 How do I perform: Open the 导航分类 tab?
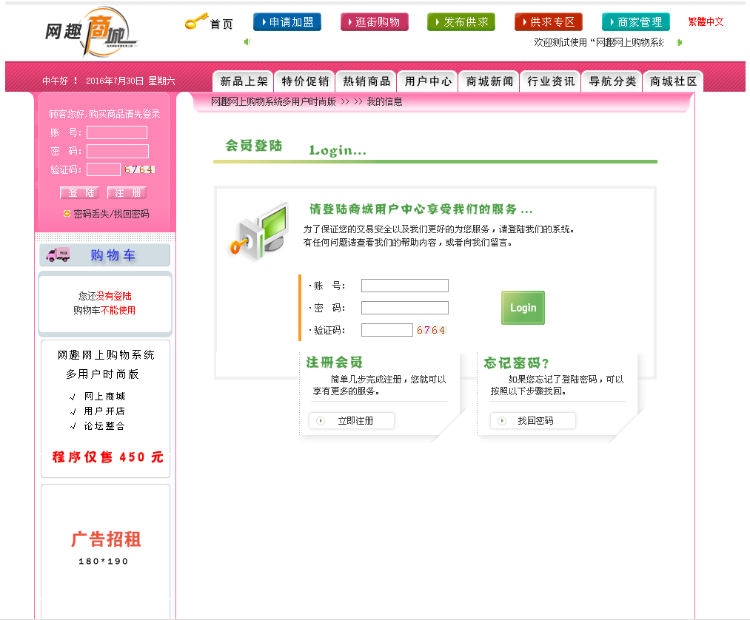coord(612,81)
